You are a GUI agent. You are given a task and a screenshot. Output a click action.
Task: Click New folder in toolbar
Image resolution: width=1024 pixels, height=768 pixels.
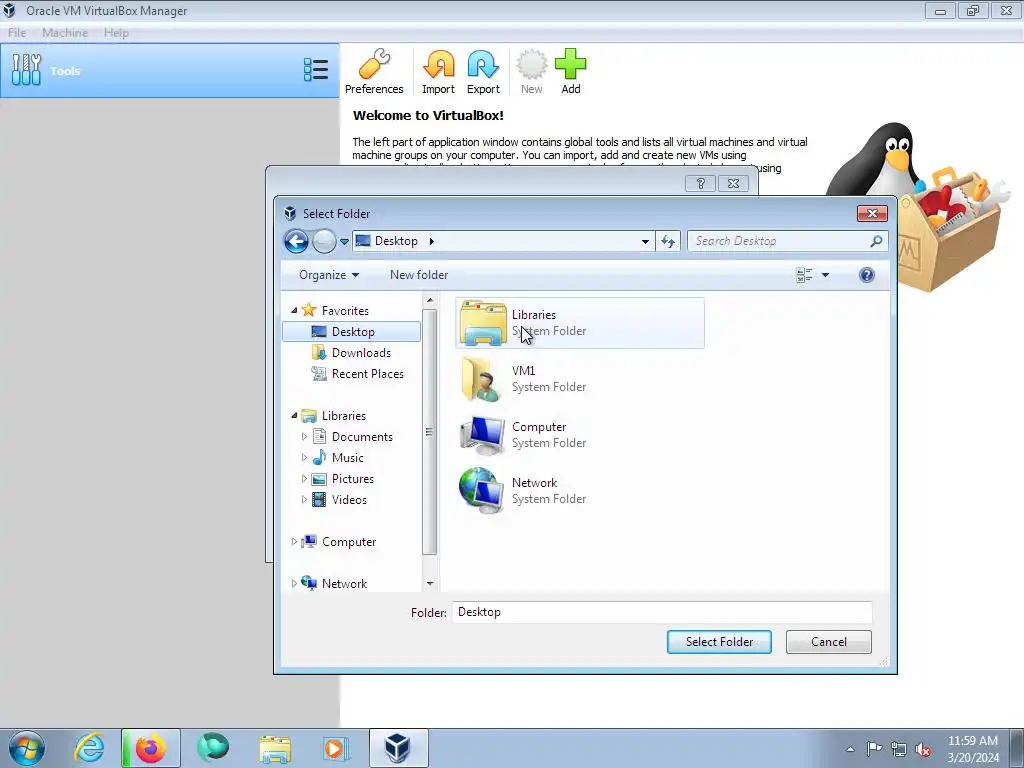click(x=419, y=275)
